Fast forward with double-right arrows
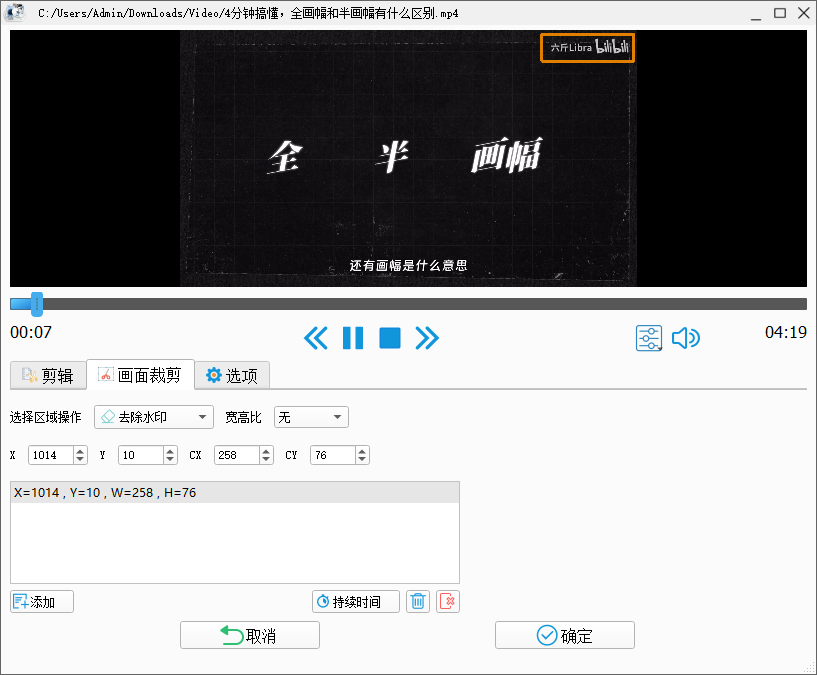This screenshot has height=675, width=817. coord(427,338)
